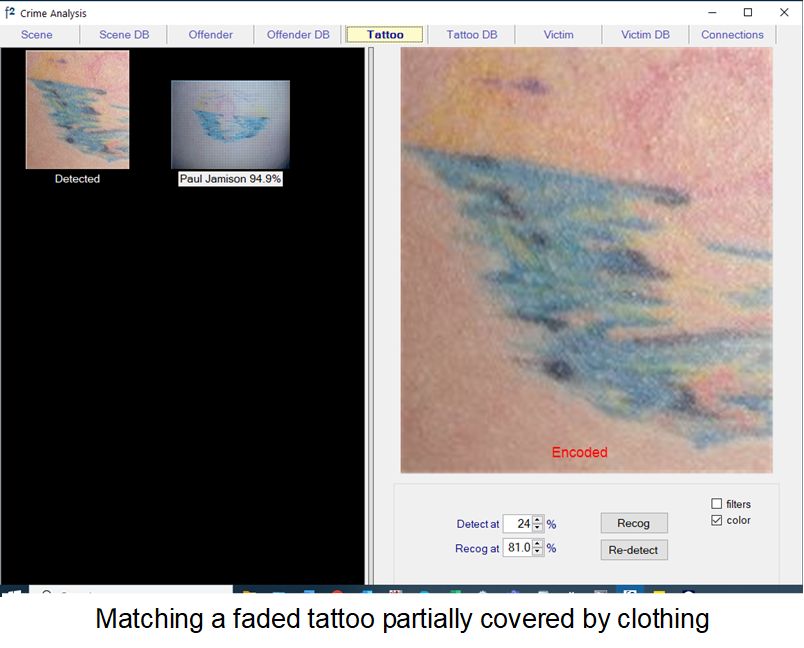Click the Recog at value field
Viewport: 804px width, 648px height.
tap(518, 548)
